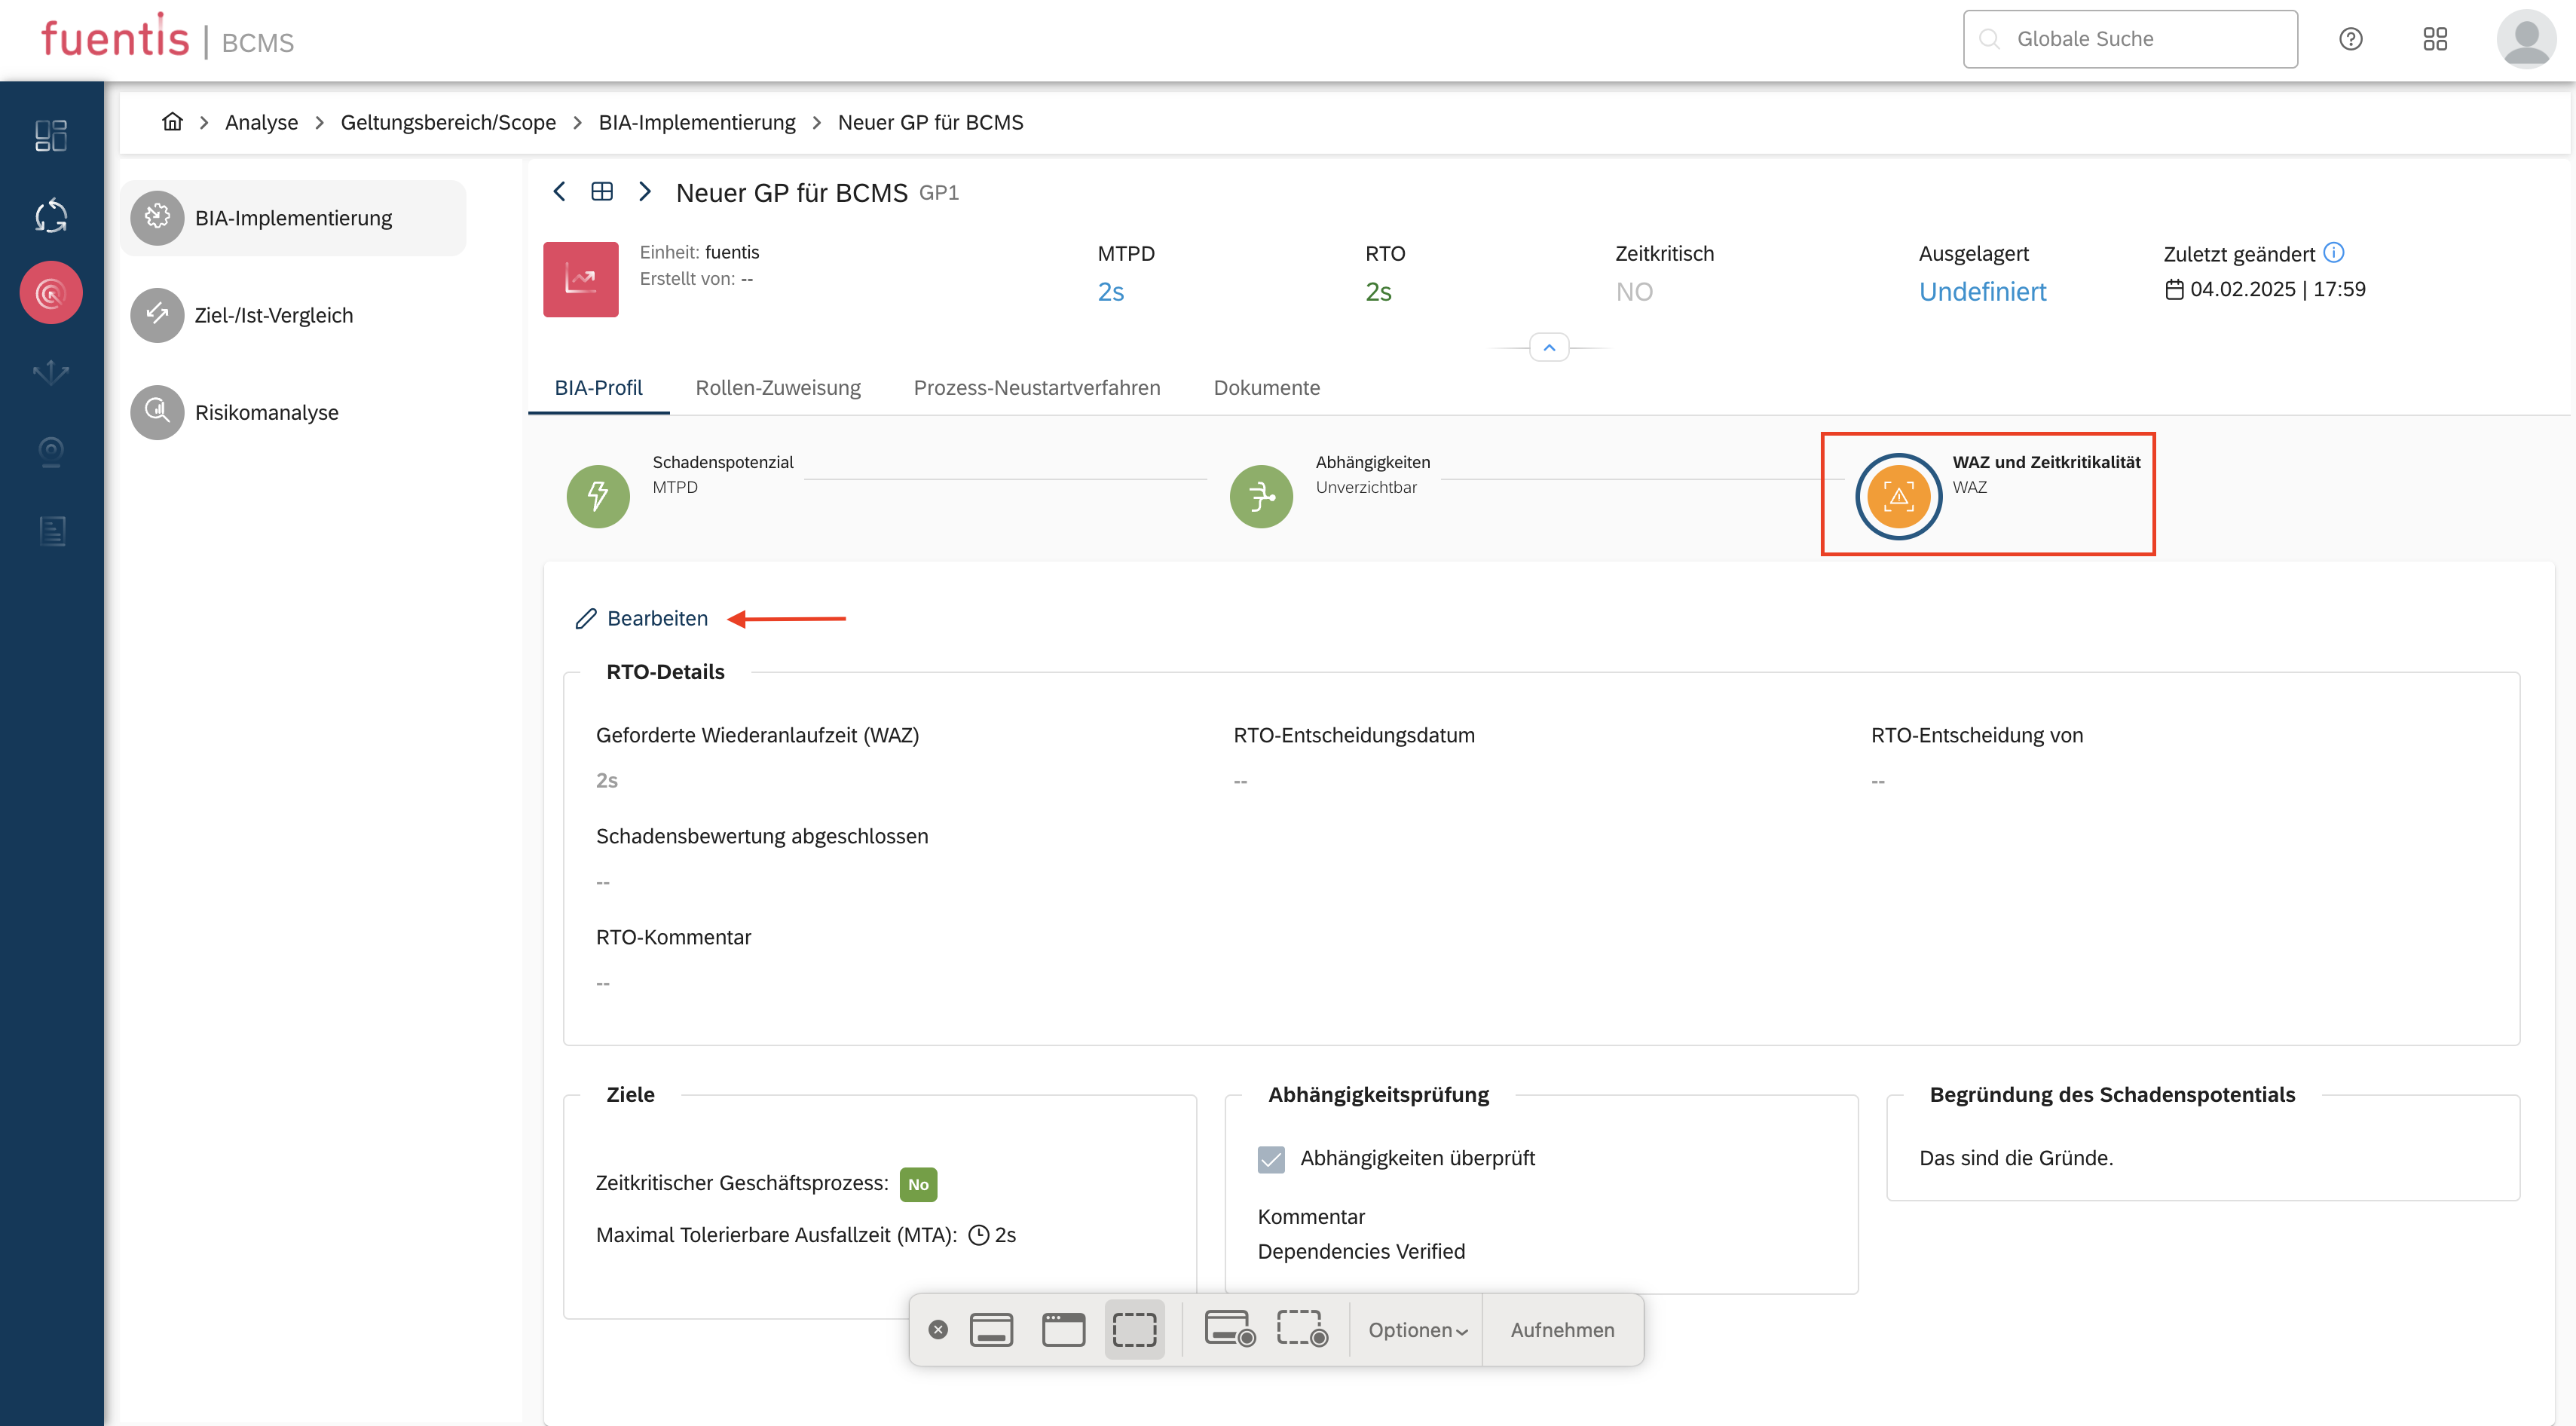
Task: Click the WAZ und Zeitkritikalität orange icon
Action: 1898,496
